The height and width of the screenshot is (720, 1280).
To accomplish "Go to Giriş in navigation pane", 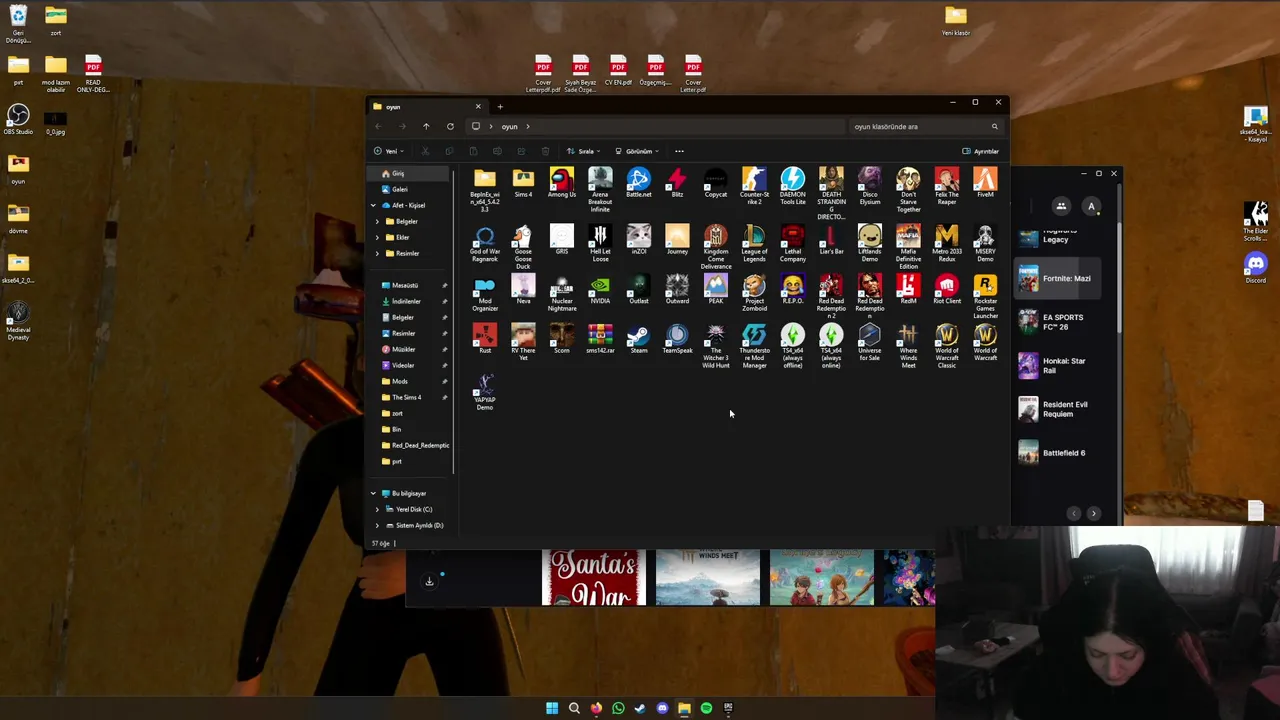I will tap(408, 173).
